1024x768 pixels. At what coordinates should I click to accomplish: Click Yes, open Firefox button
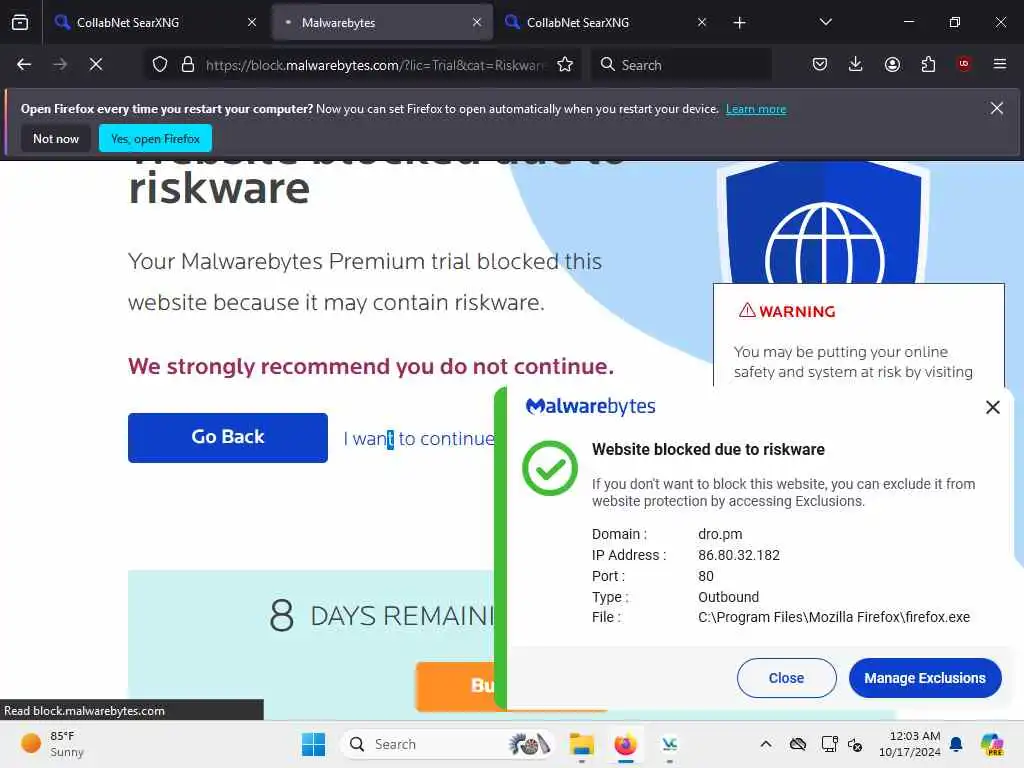point(155,138)
